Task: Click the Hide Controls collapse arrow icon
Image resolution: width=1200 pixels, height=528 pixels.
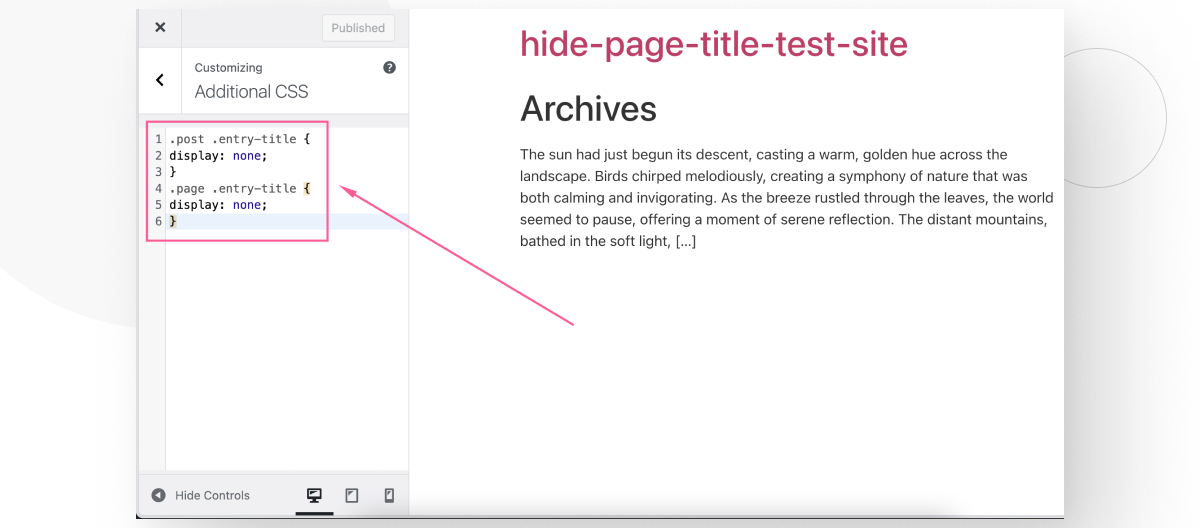Action: (x=158, y=495)
